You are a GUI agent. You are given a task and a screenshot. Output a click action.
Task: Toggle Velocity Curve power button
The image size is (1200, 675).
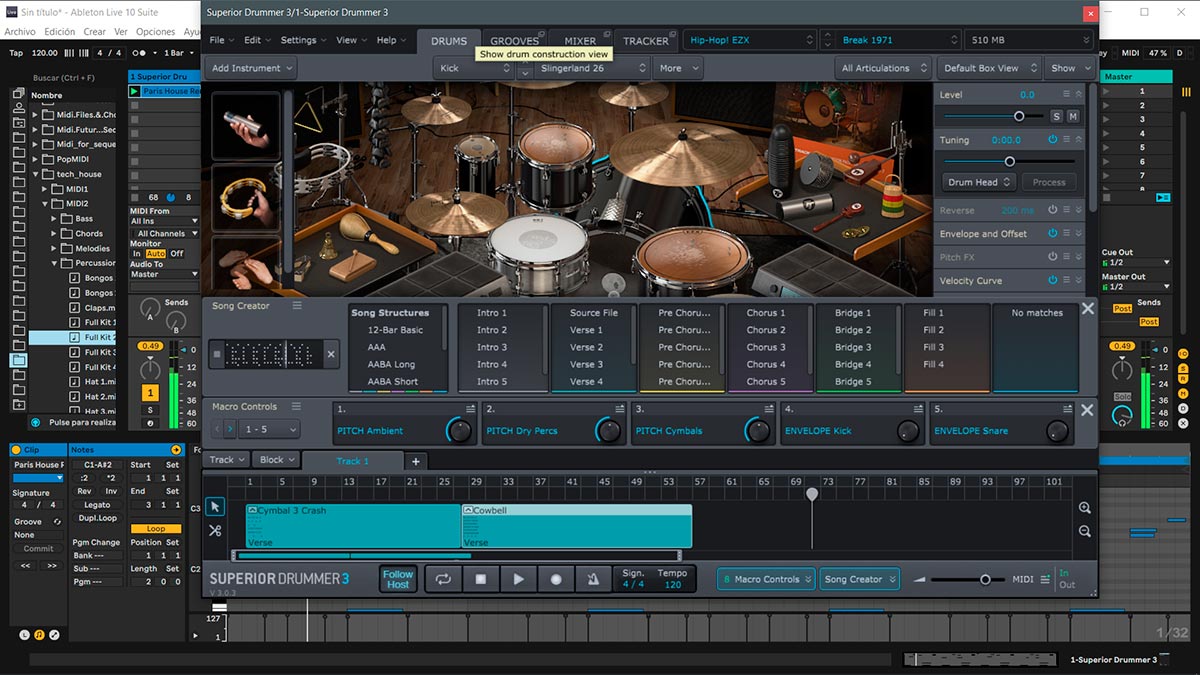point(1052,281)
